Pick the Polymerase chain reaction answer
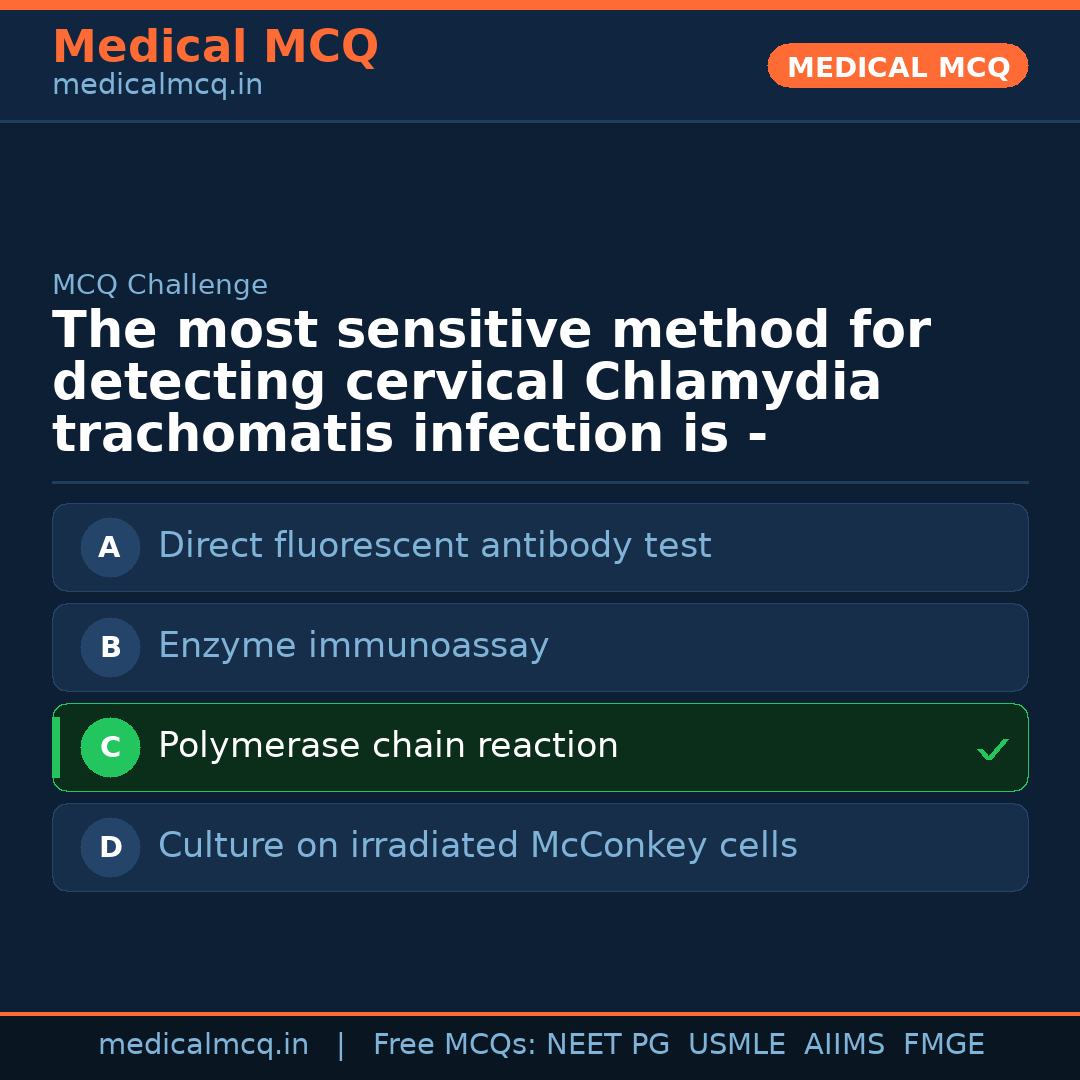This screenshot has width=1080, height=1080. (388, 746)
